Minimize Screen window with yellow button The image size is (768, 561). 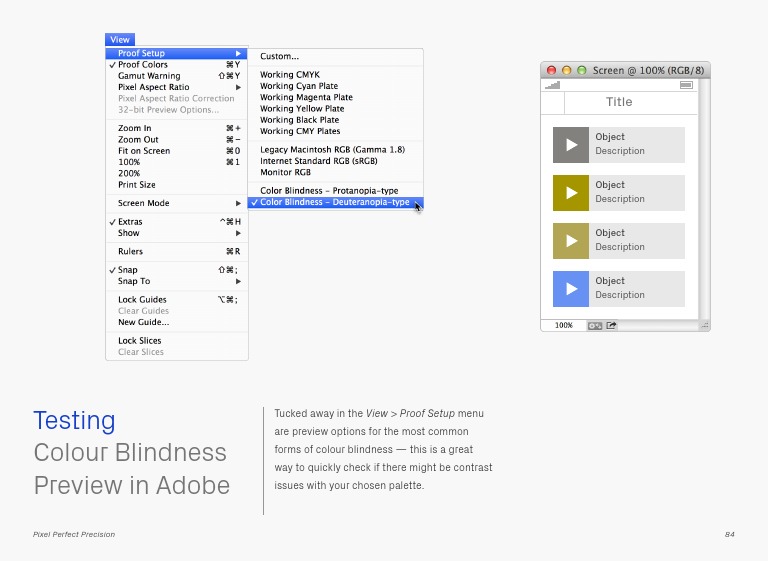coord(566,71)
